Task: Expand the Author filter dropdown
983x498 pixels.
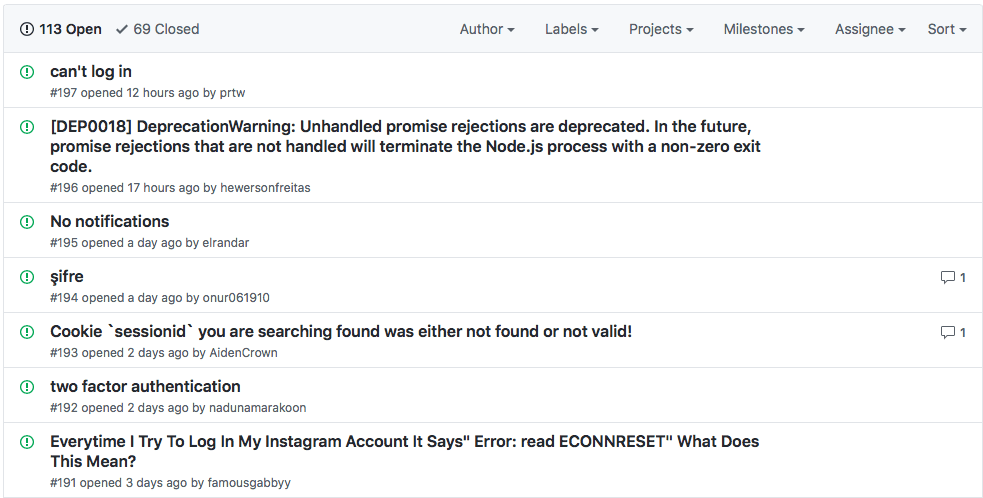Action: tap(487, 29)
